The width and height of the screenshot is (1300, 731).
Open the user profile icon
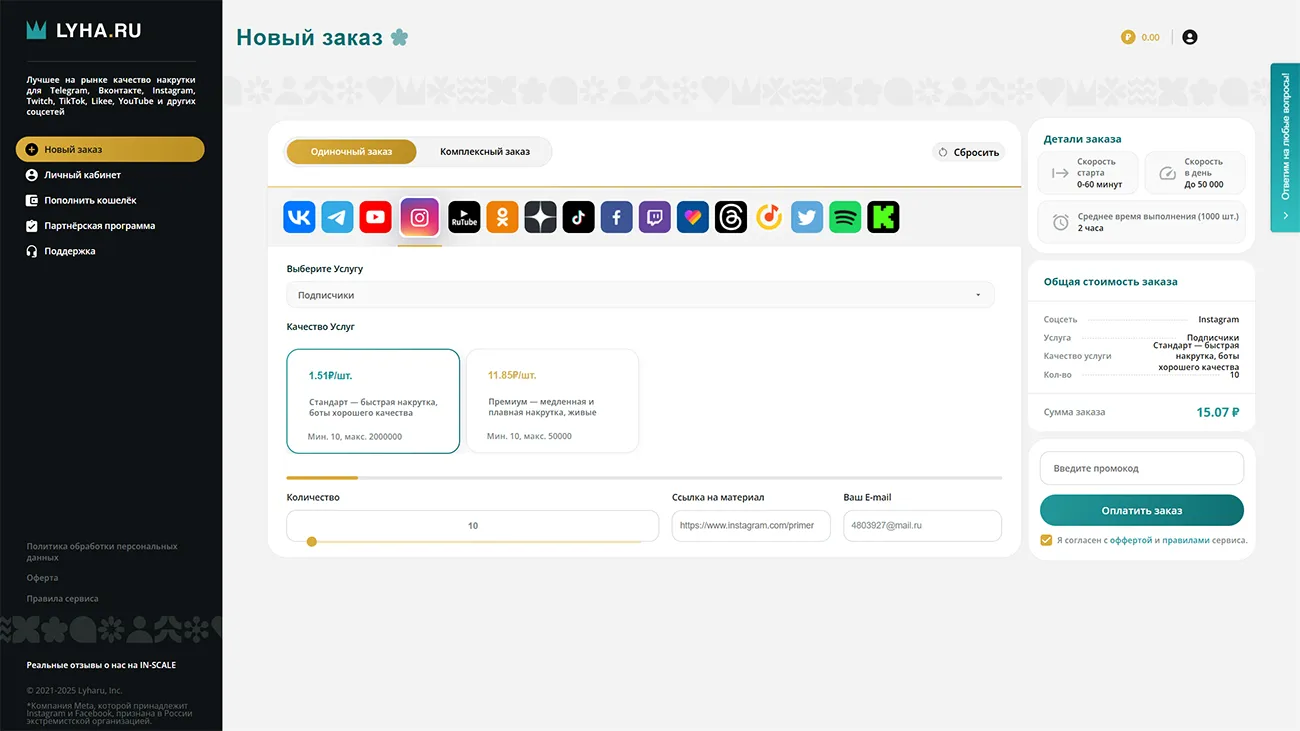coord(1189,37)
